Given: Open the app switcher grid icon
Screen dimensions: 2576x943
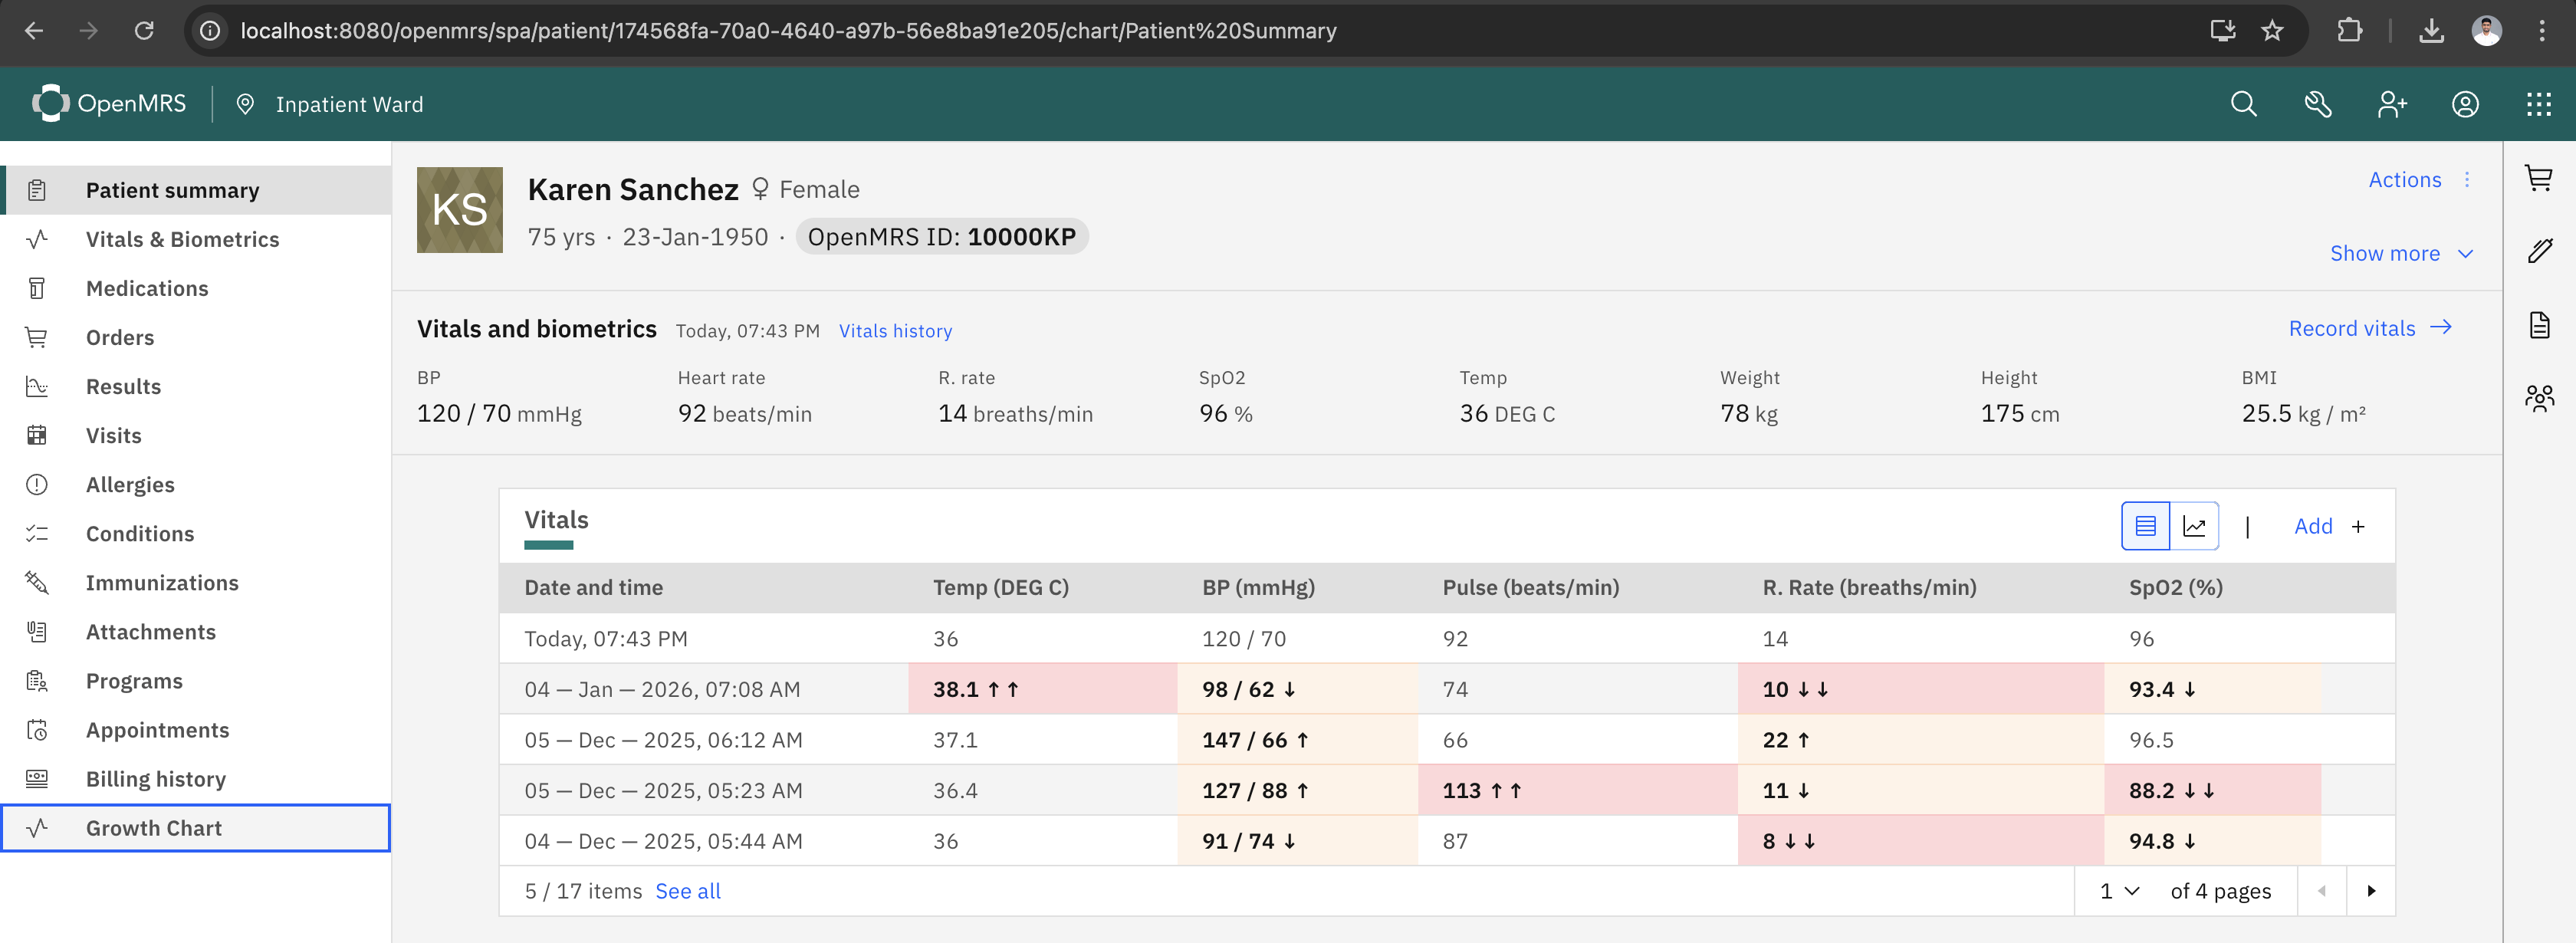Looking at the screenshot, I should point(2540,104).
